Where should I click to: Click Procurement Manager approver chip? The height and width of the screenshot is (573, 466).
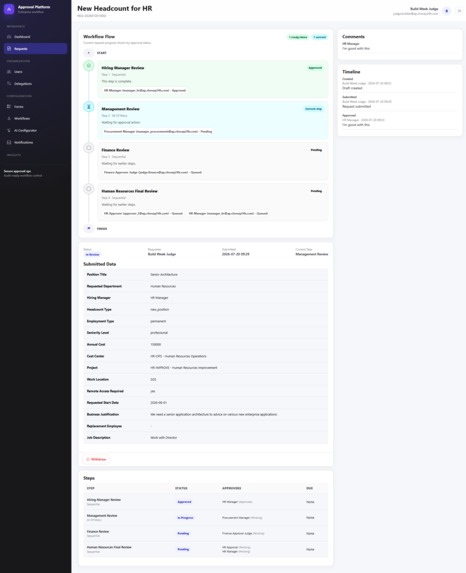click(158, 132)
